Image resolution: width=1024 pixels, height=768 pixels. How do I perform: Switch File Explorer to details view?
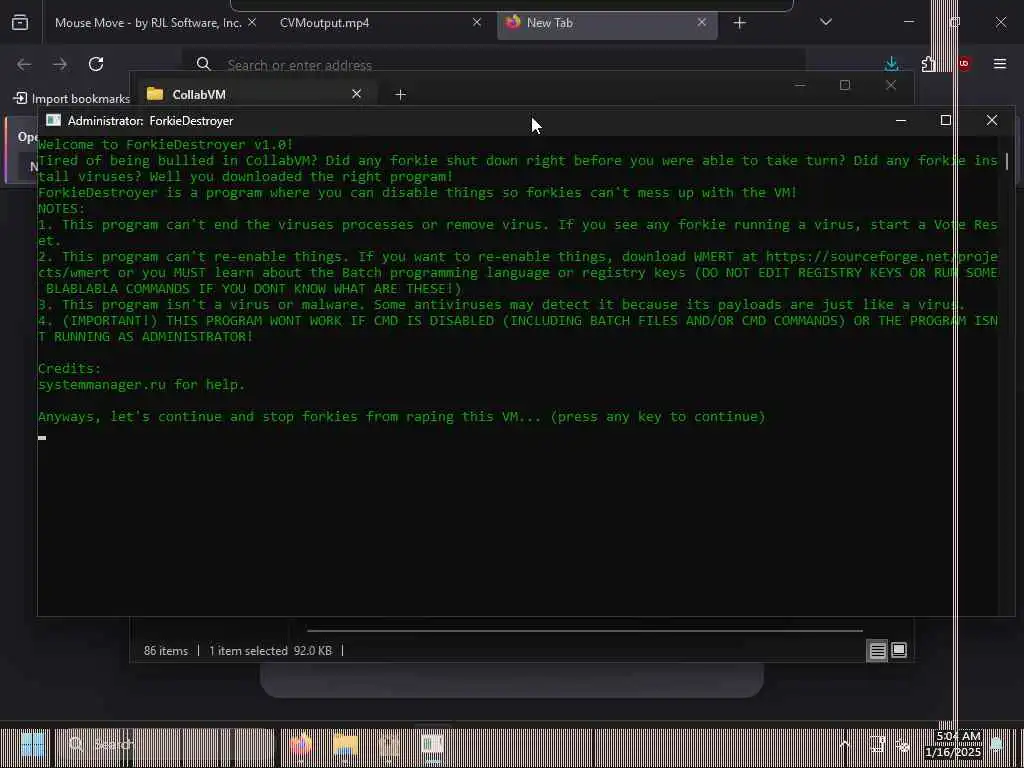877,650
